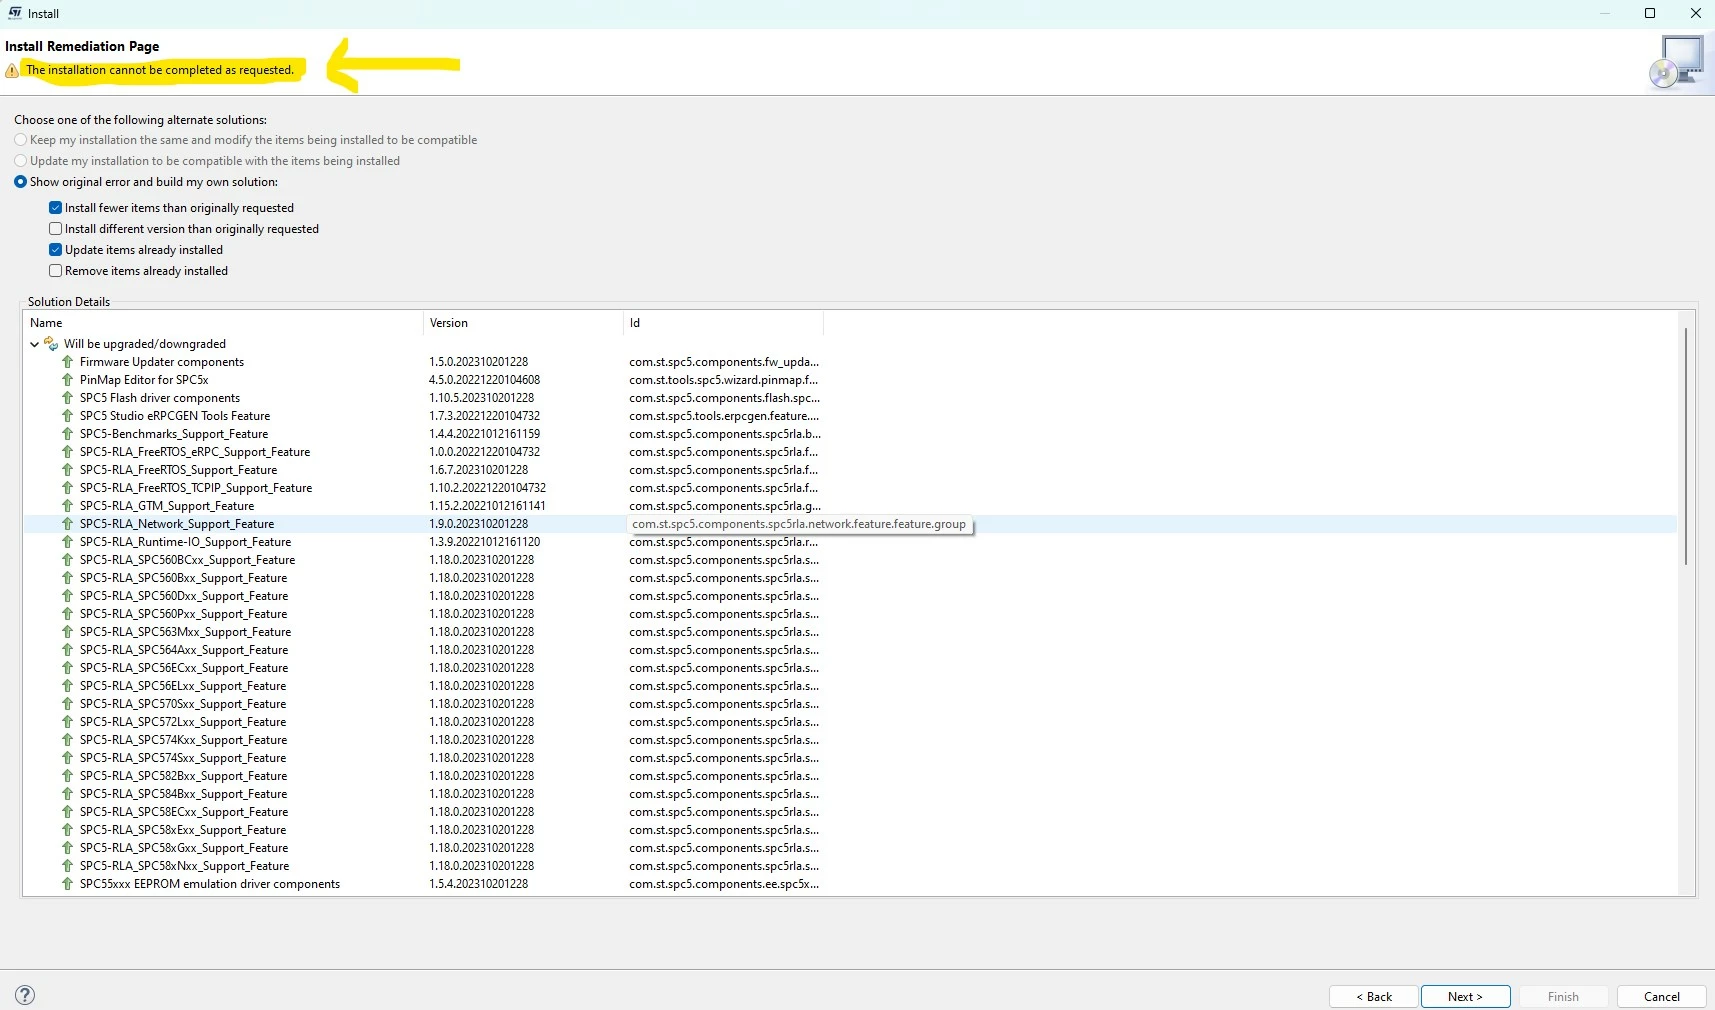This screenshot has width=1715, height=1010.
Task: Click upgrade arrow for SPC5-RLA_SPC560BCxx_Support_Feature
Action: pyautogui.click(x=68, y=560)
